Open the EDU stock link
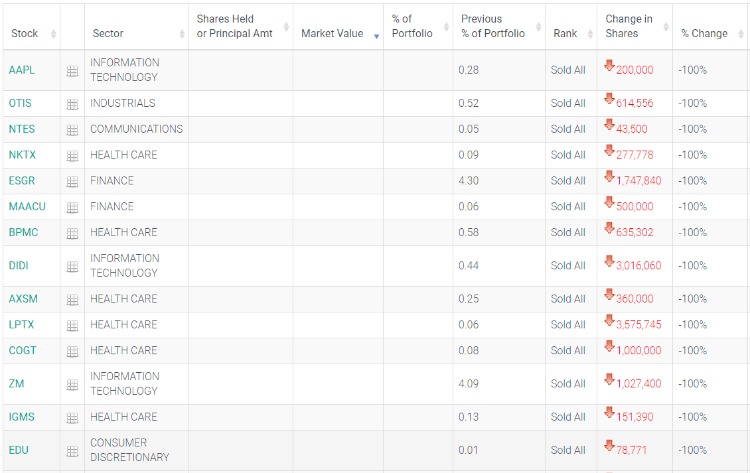This screenshot has width=750, height=473. 19,450
